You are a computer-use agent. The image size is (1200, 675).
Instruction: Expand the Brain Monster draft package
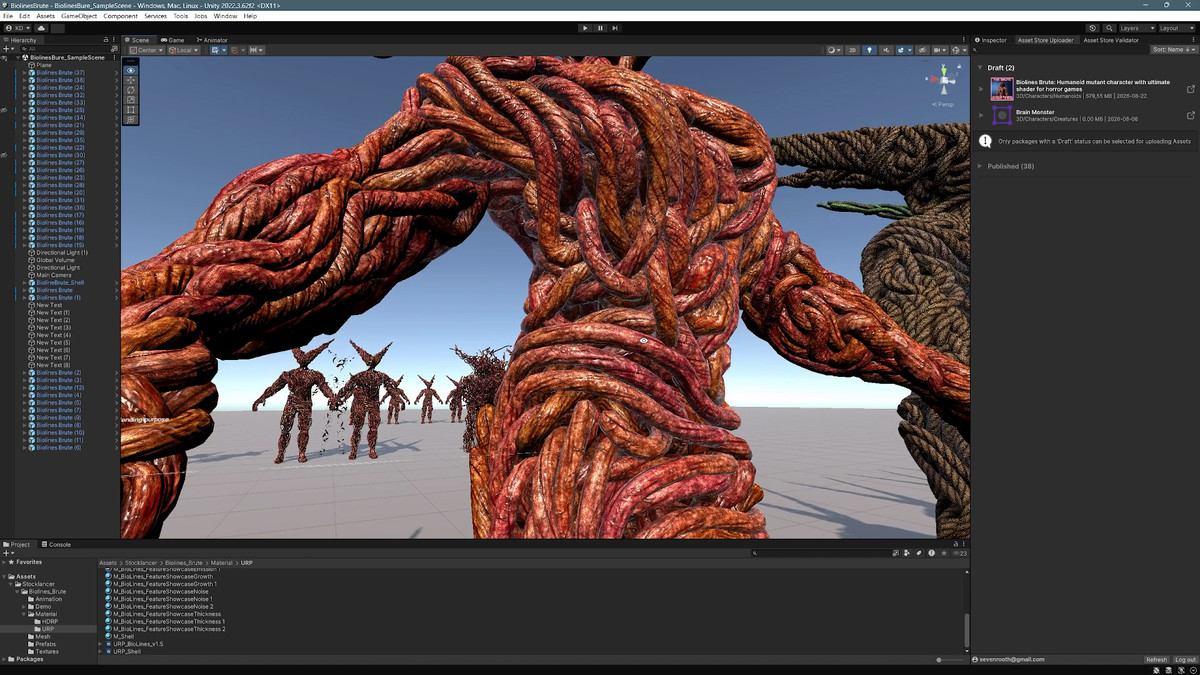pyautogui.click(x=982, y=116)
